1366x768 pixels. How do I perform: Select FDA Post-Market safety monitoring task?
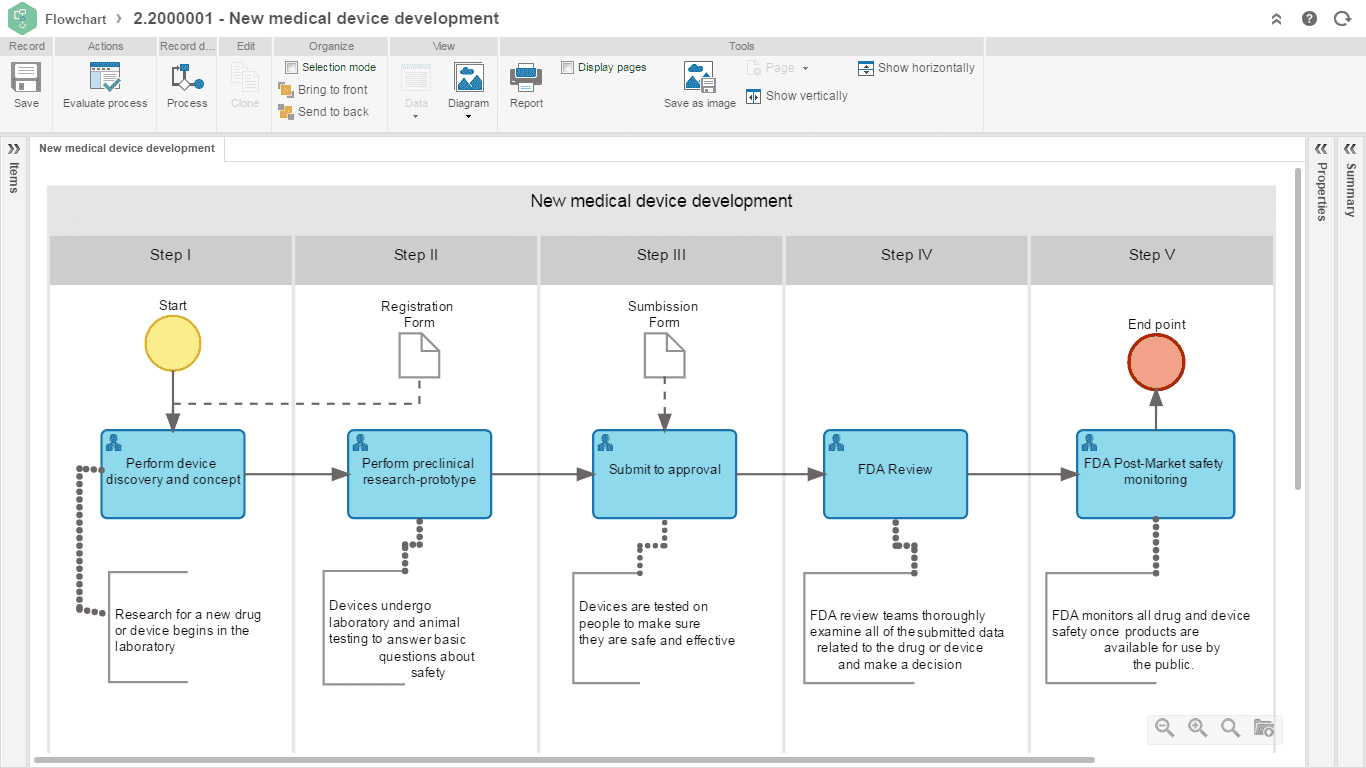(1156, 474)
